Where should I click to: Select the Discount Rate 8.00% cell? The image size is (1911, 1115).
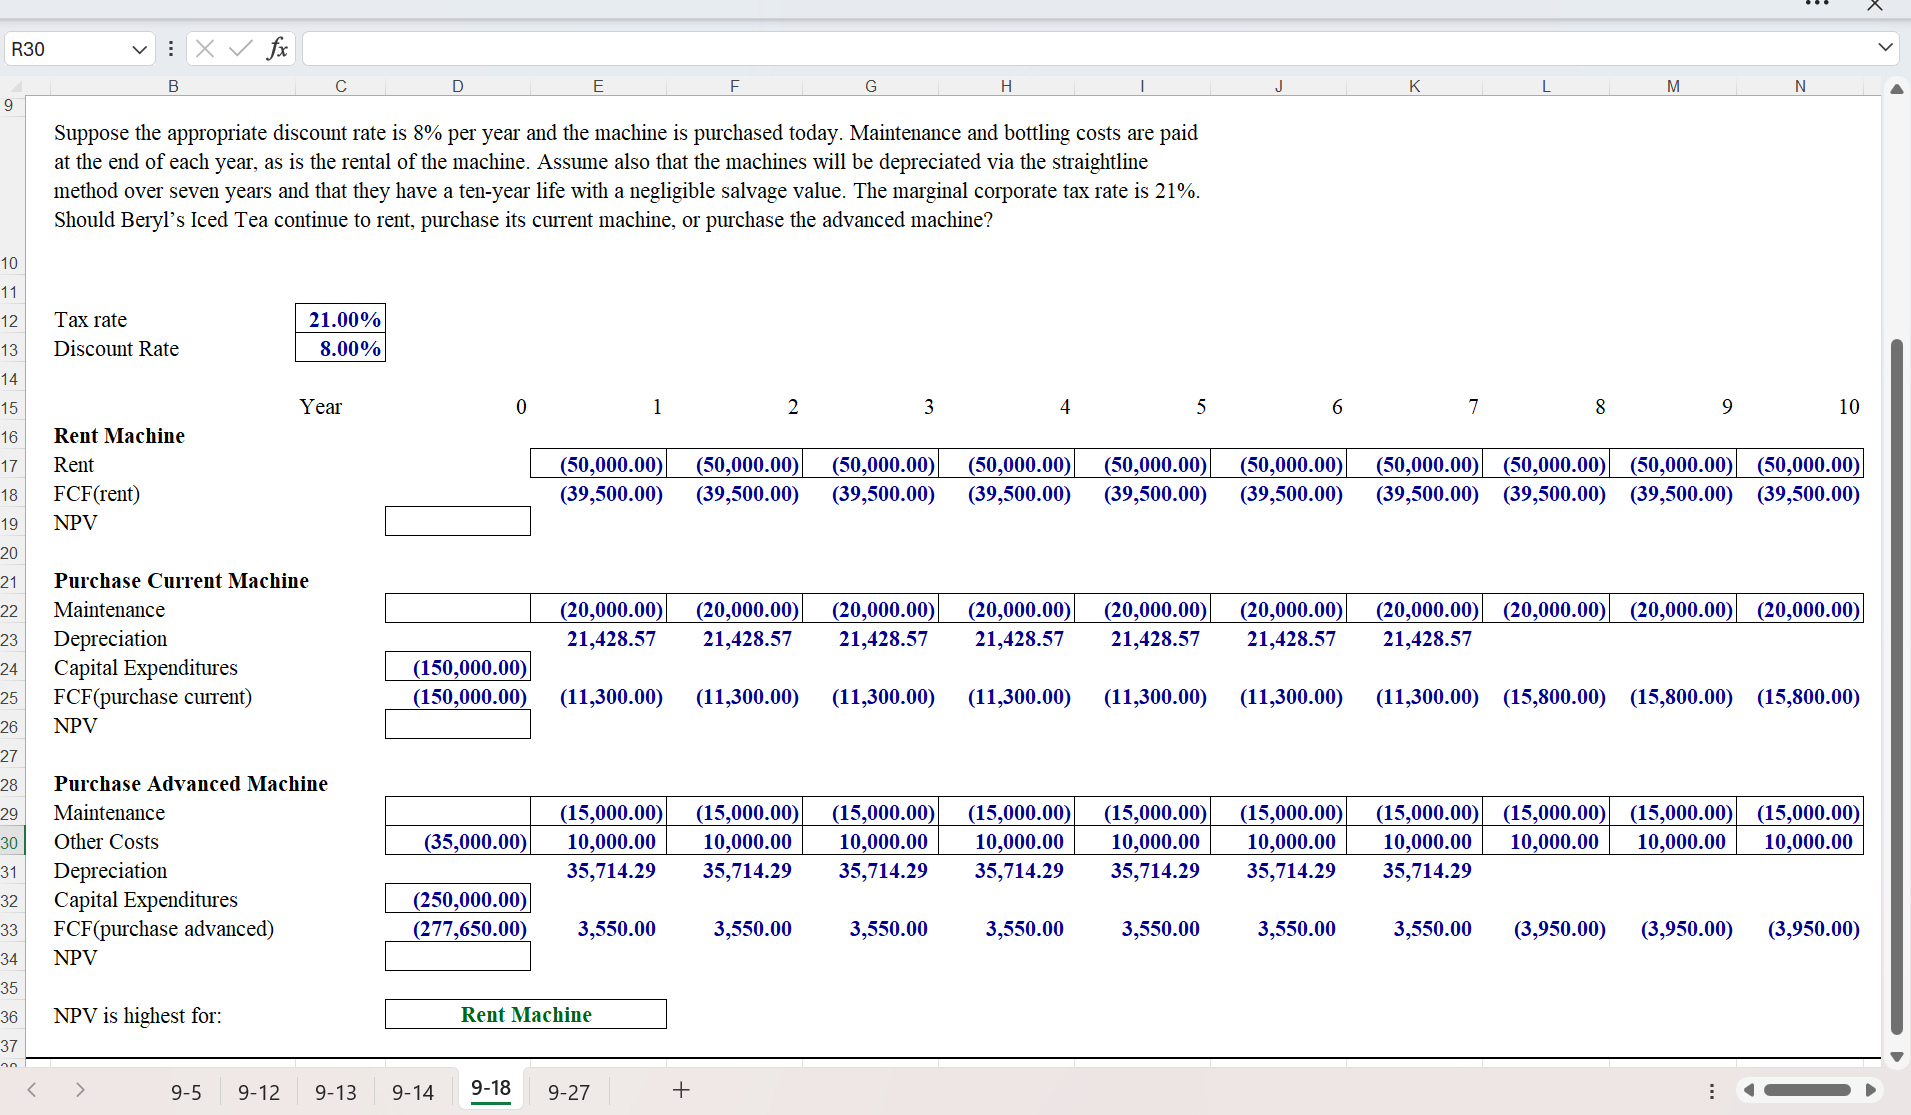point(340,348)
